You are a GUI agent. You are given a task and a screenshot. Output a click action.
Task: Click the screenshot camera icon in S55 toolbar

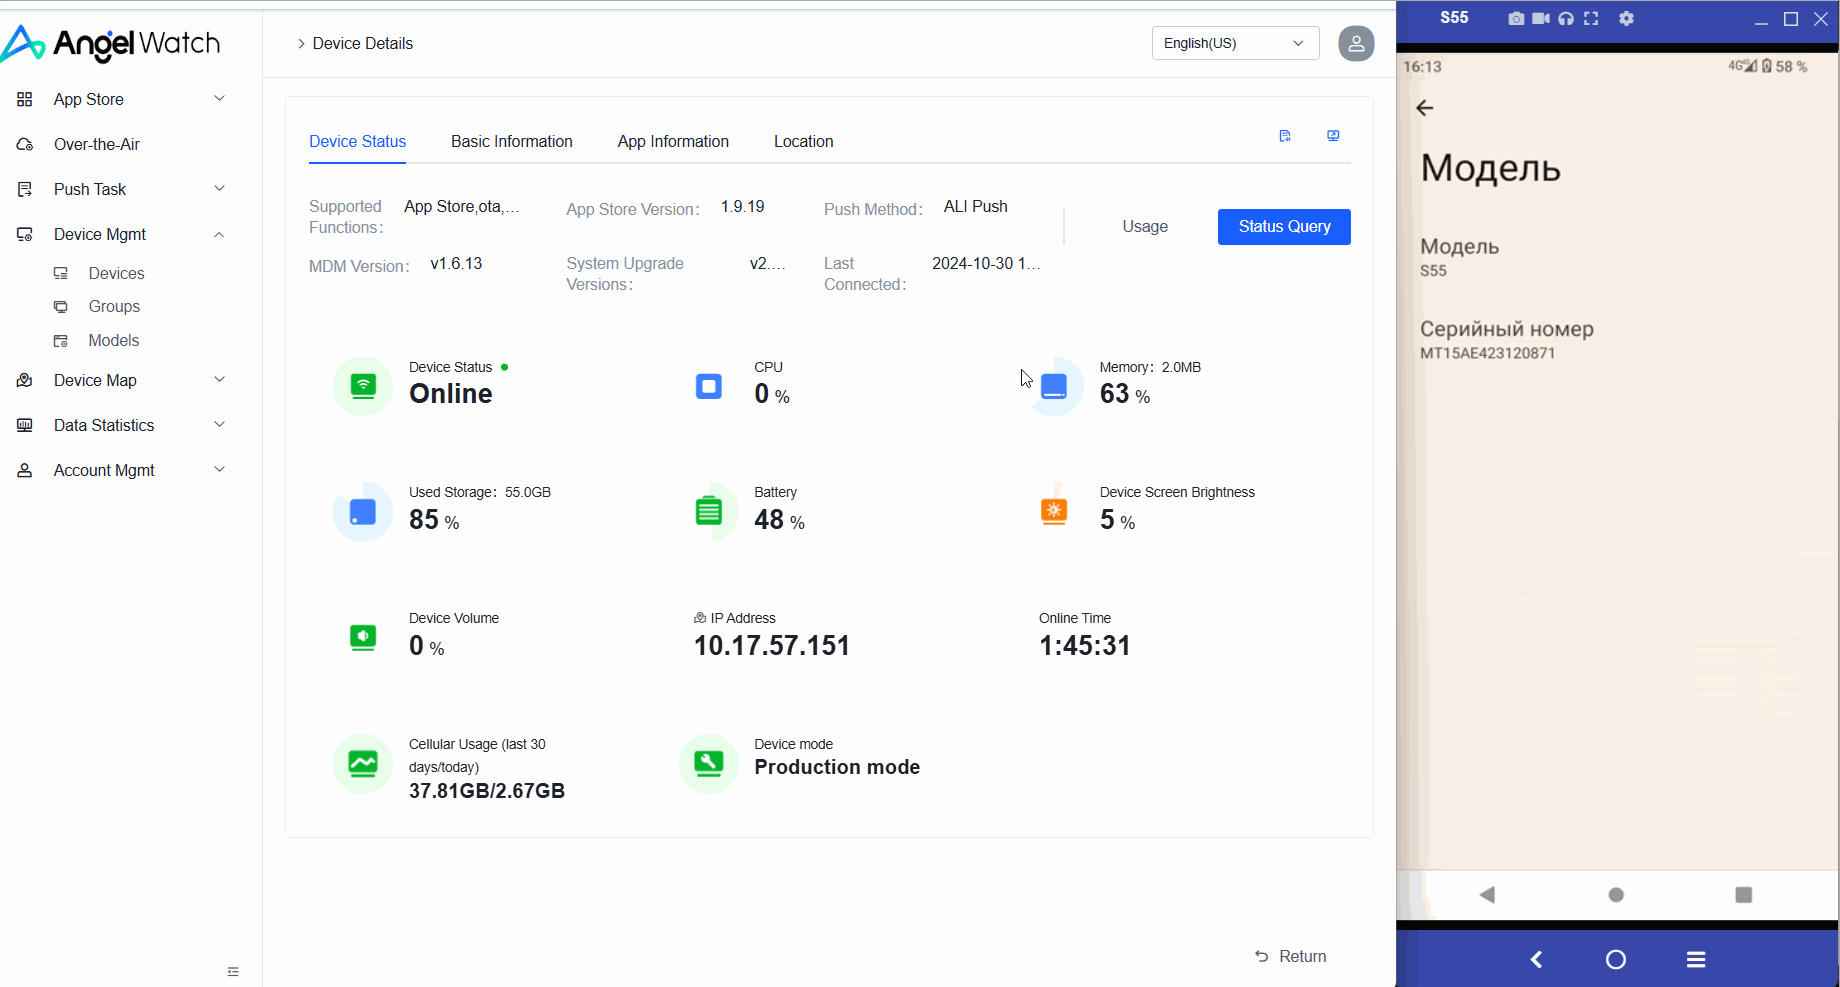[1516, 19]
